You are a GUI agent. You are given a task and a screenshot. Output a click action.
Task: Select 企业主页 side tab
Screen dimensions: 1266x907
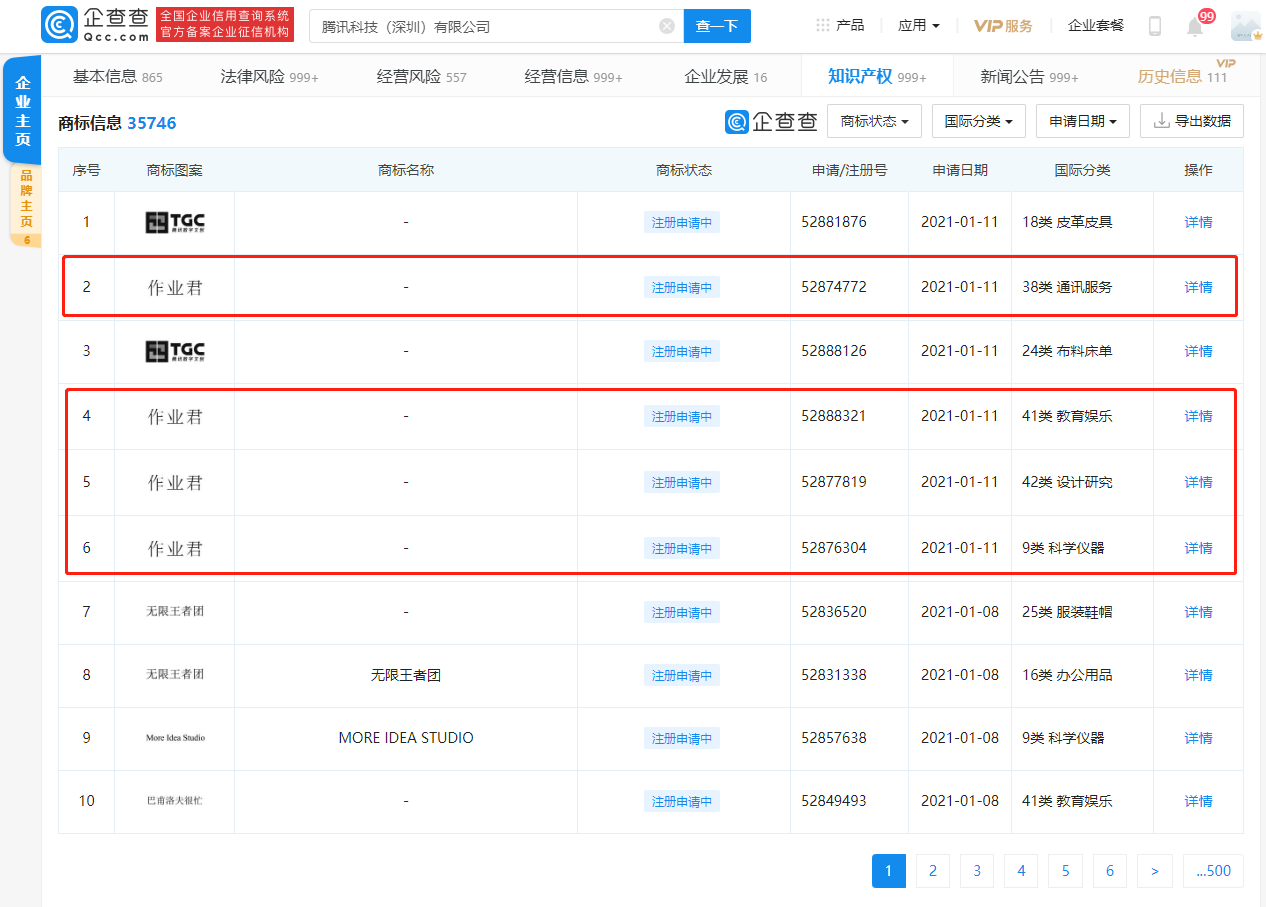pyautogui.click(x=22, y=110)
